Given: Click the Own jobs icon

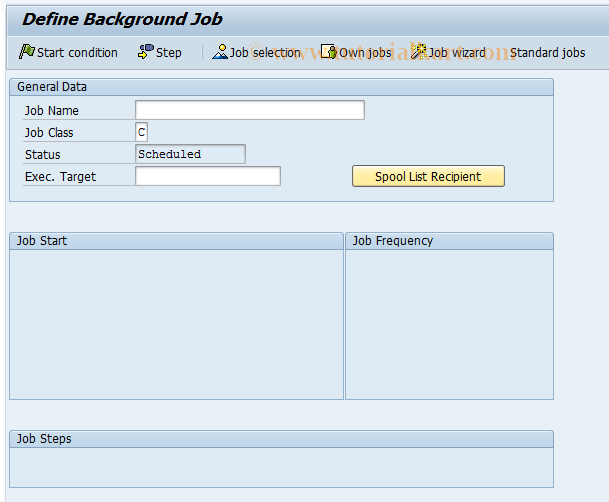Looking at the screenshot, I should point(329,52).
